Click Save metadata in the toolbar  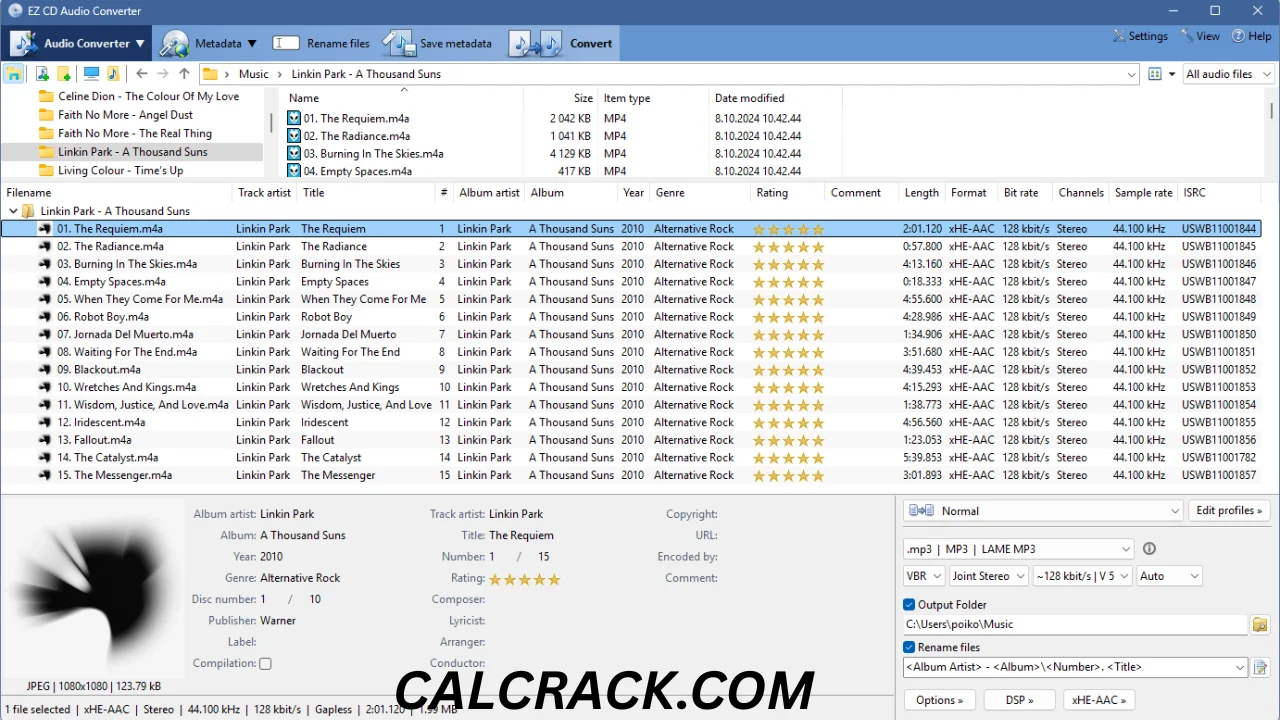click(x=438, y=43)
